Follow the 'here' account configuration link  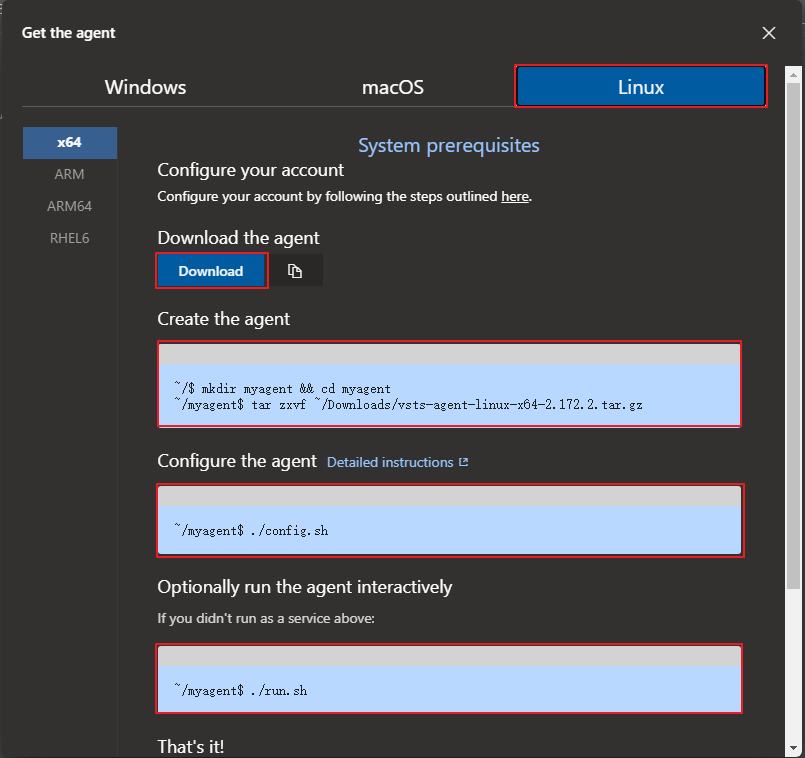tap(514, 197)
